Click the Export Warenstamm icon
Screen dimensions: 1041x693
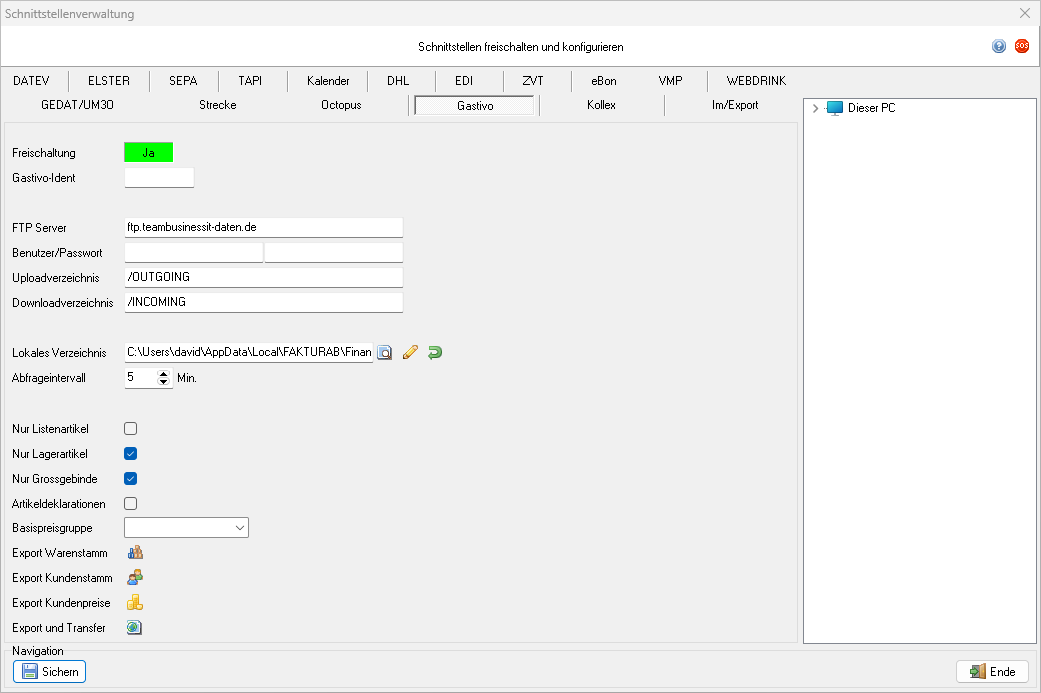(x=135, y=552)
